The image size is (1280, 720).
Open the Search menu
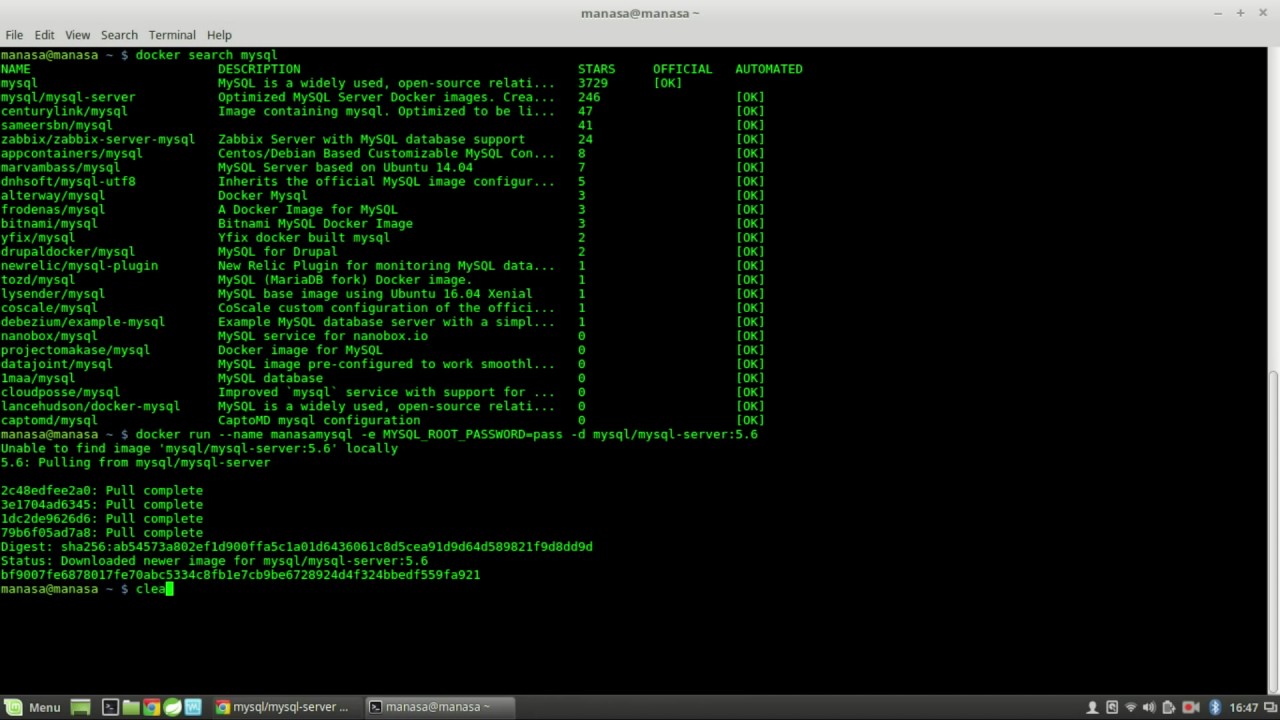coord(119,35)
